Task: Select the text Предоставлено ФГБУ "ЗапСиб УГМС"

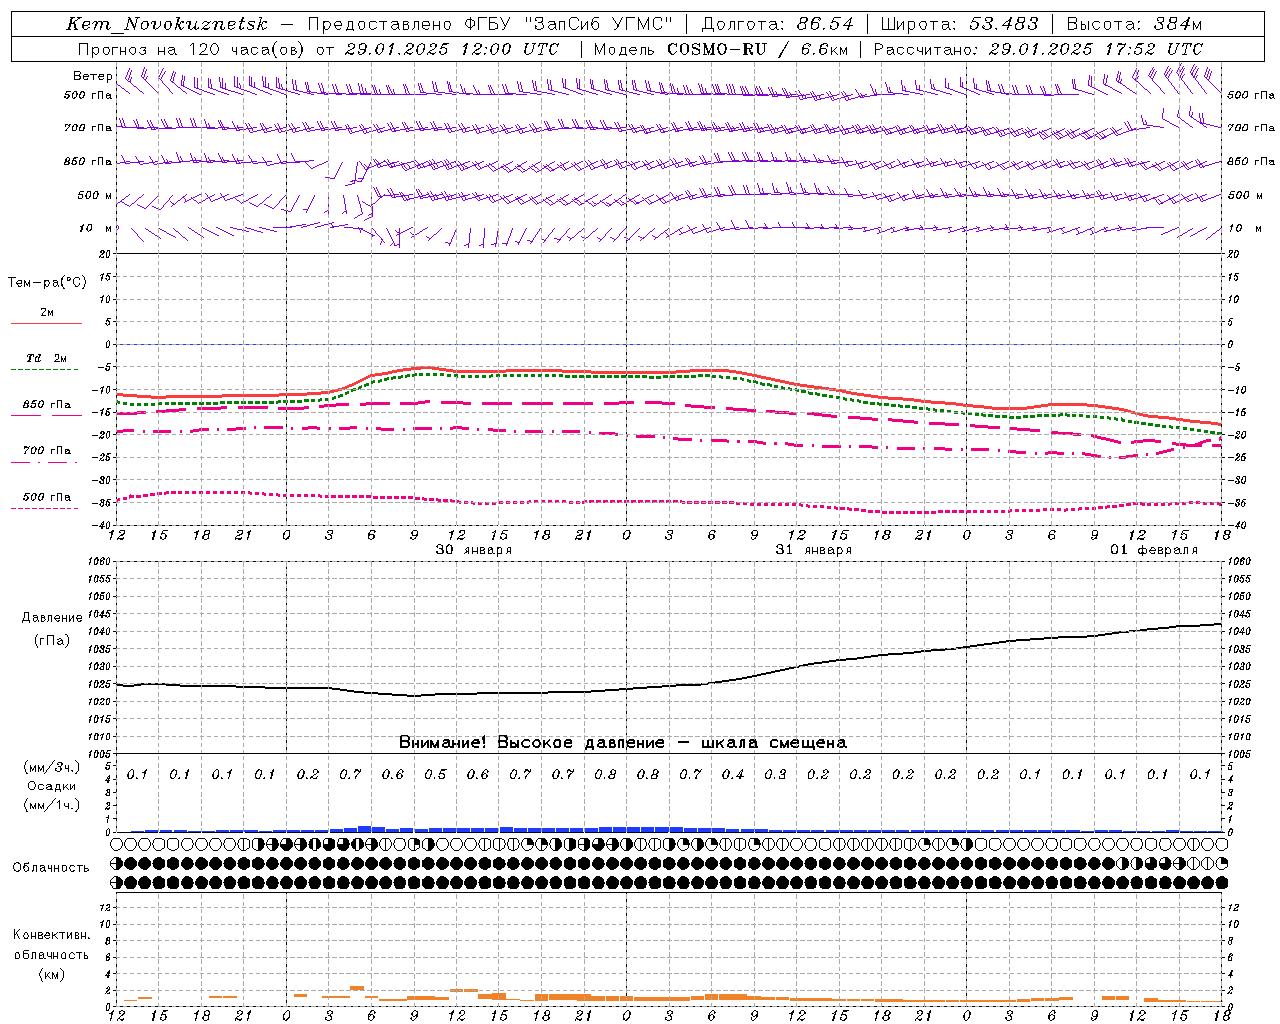Action: click(x=490, y=24)
